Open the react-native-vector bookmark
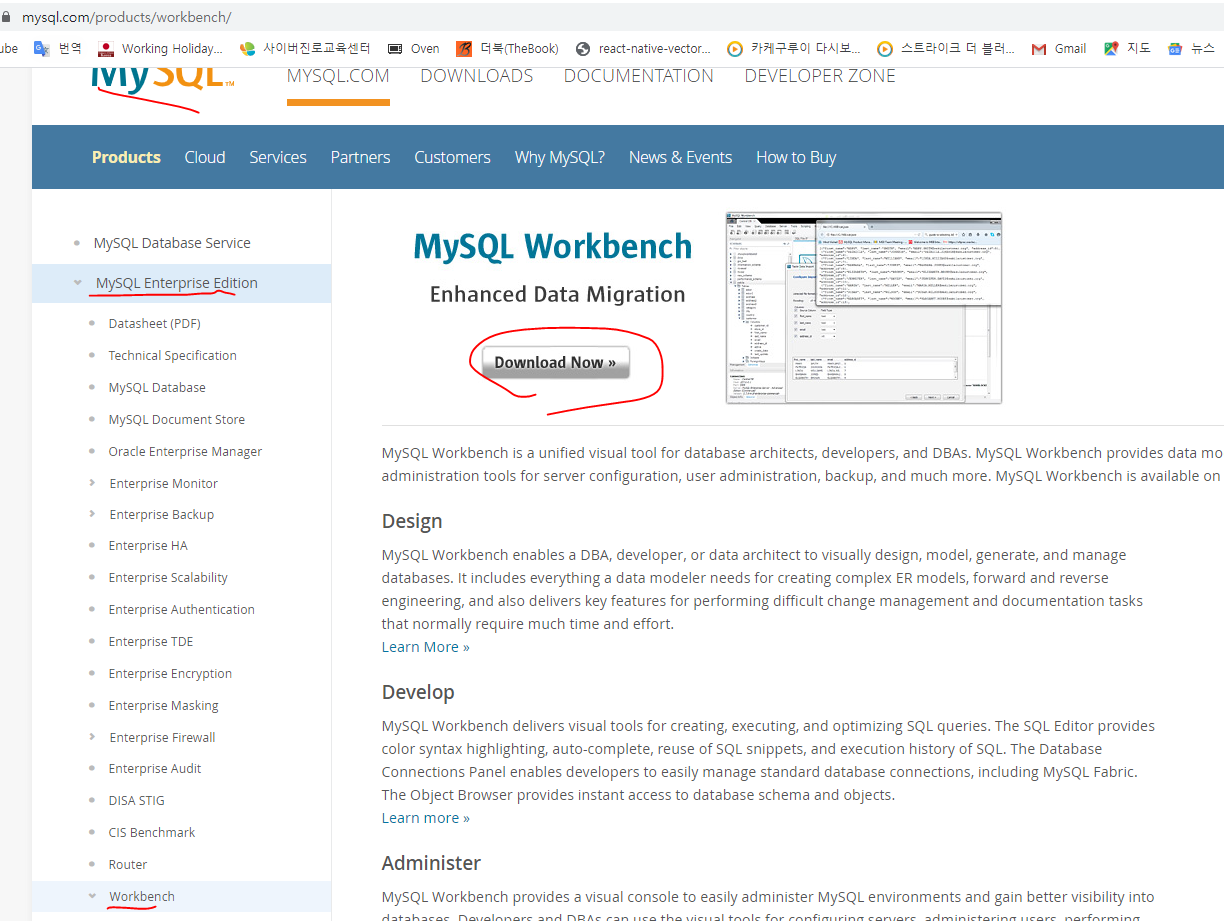1224x921 pixels. pyautogui.click(x=643, y=48)
